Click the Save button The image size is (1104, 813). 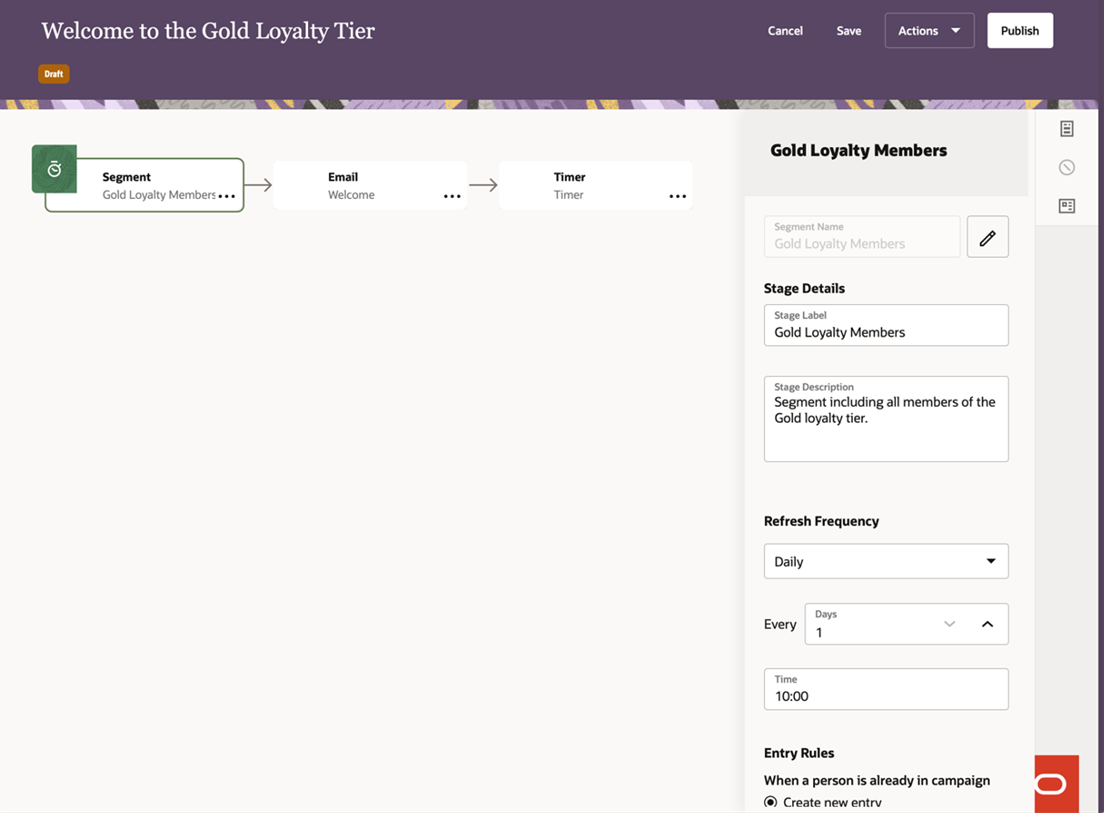[849, 31]
